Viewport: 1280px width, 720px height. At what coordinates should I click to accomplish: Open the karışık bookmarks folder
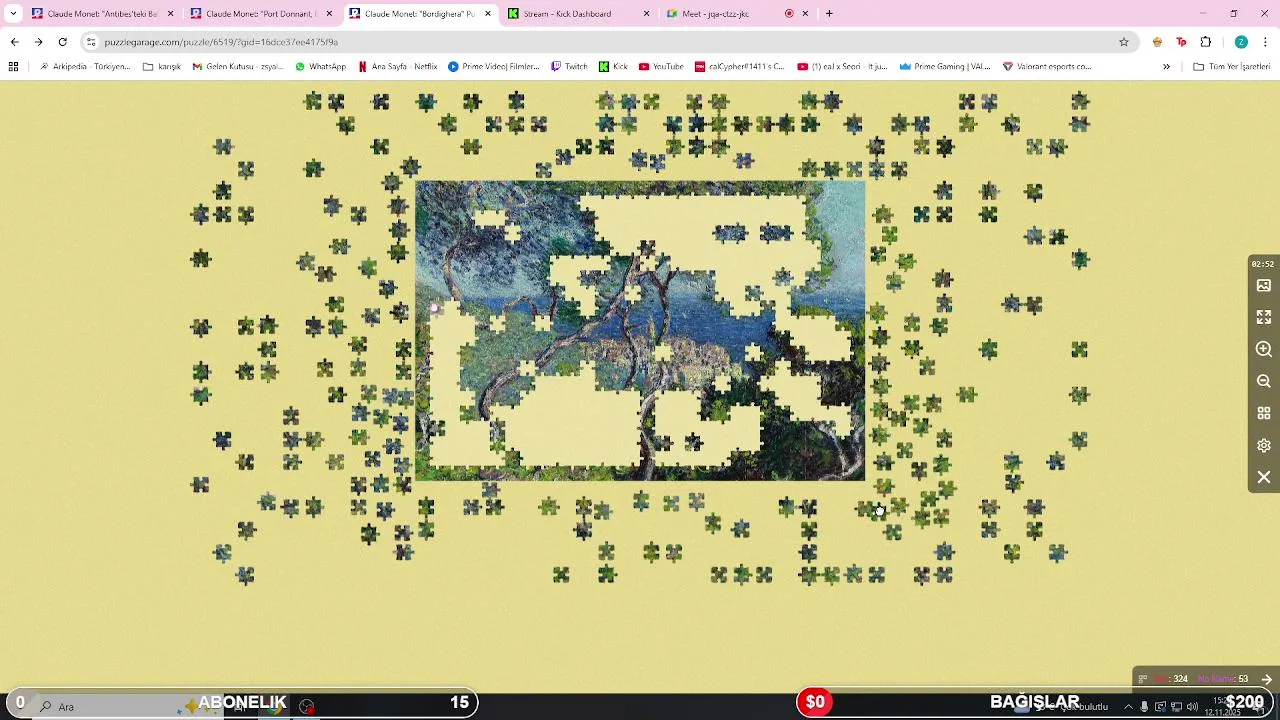point(162,67)
